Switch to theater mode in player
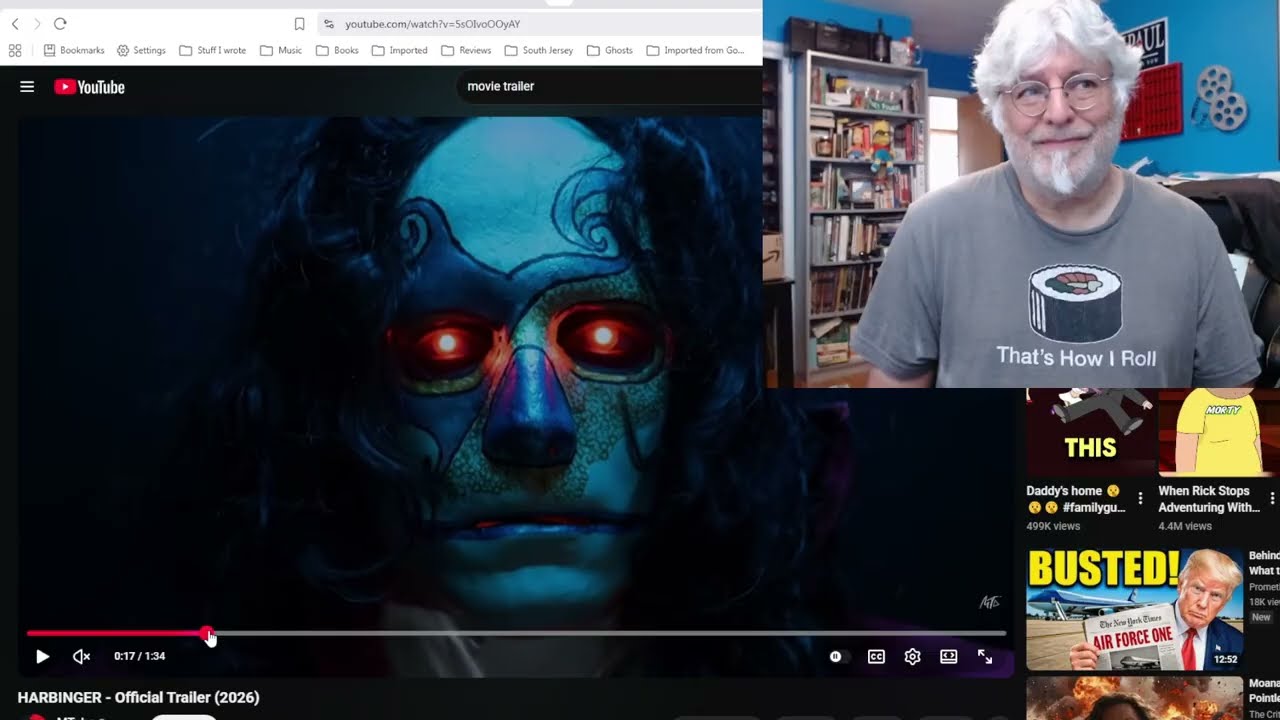This screenshot has height=720, width=1280. 949,656
